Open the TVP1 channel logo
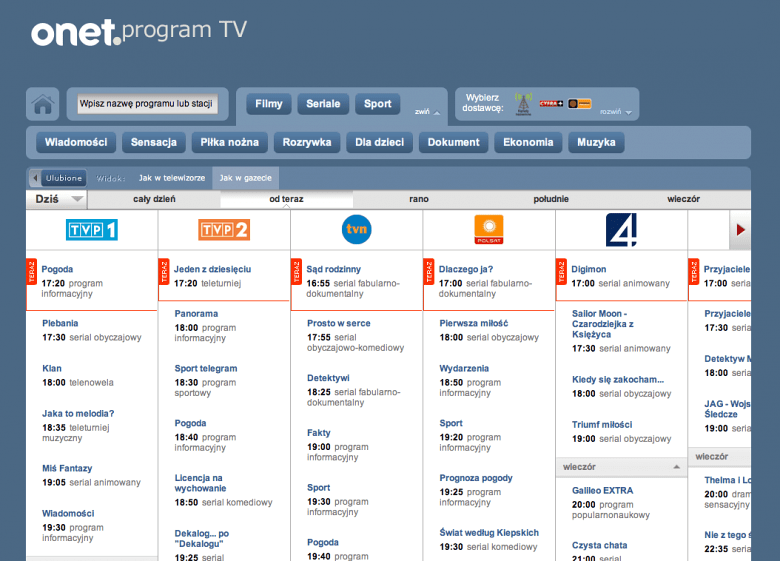The image size is (780, 561). click(92, 230)
